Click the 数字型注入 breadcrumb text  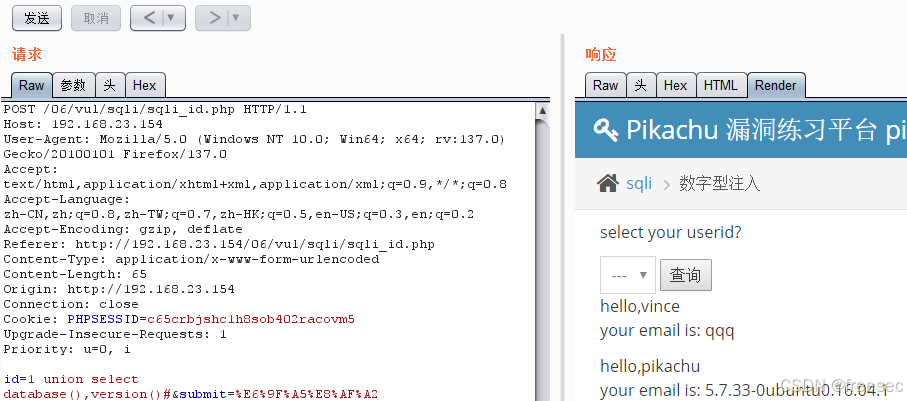coord(720,184)
